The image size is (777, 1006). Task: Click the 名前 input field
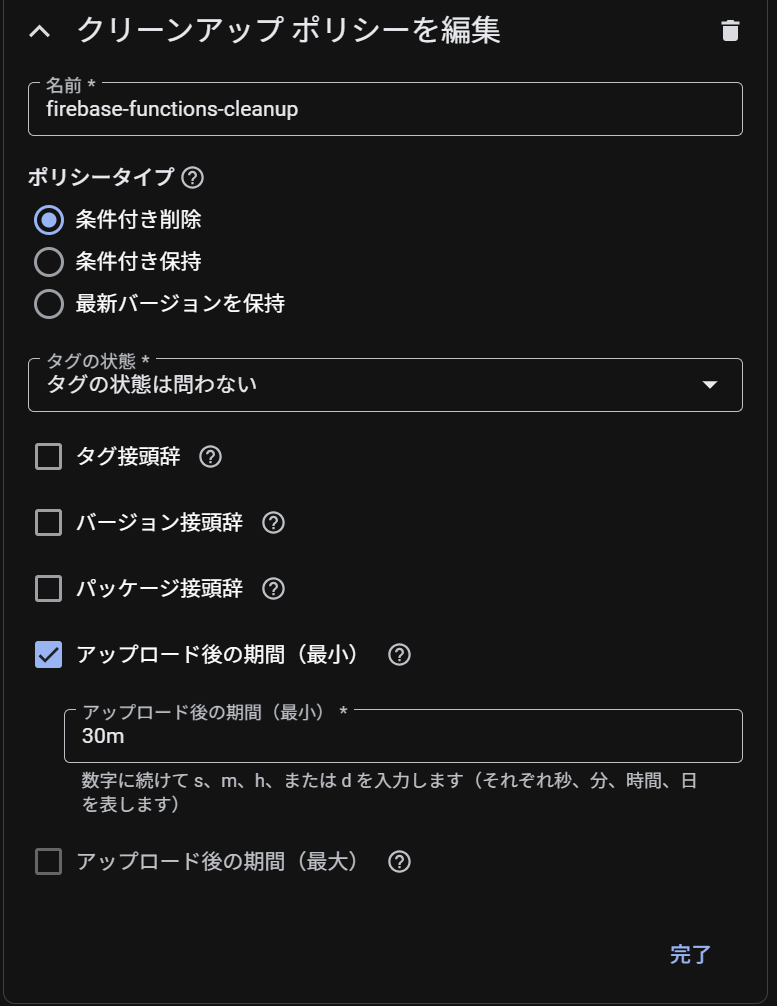[x=385, y=110]
